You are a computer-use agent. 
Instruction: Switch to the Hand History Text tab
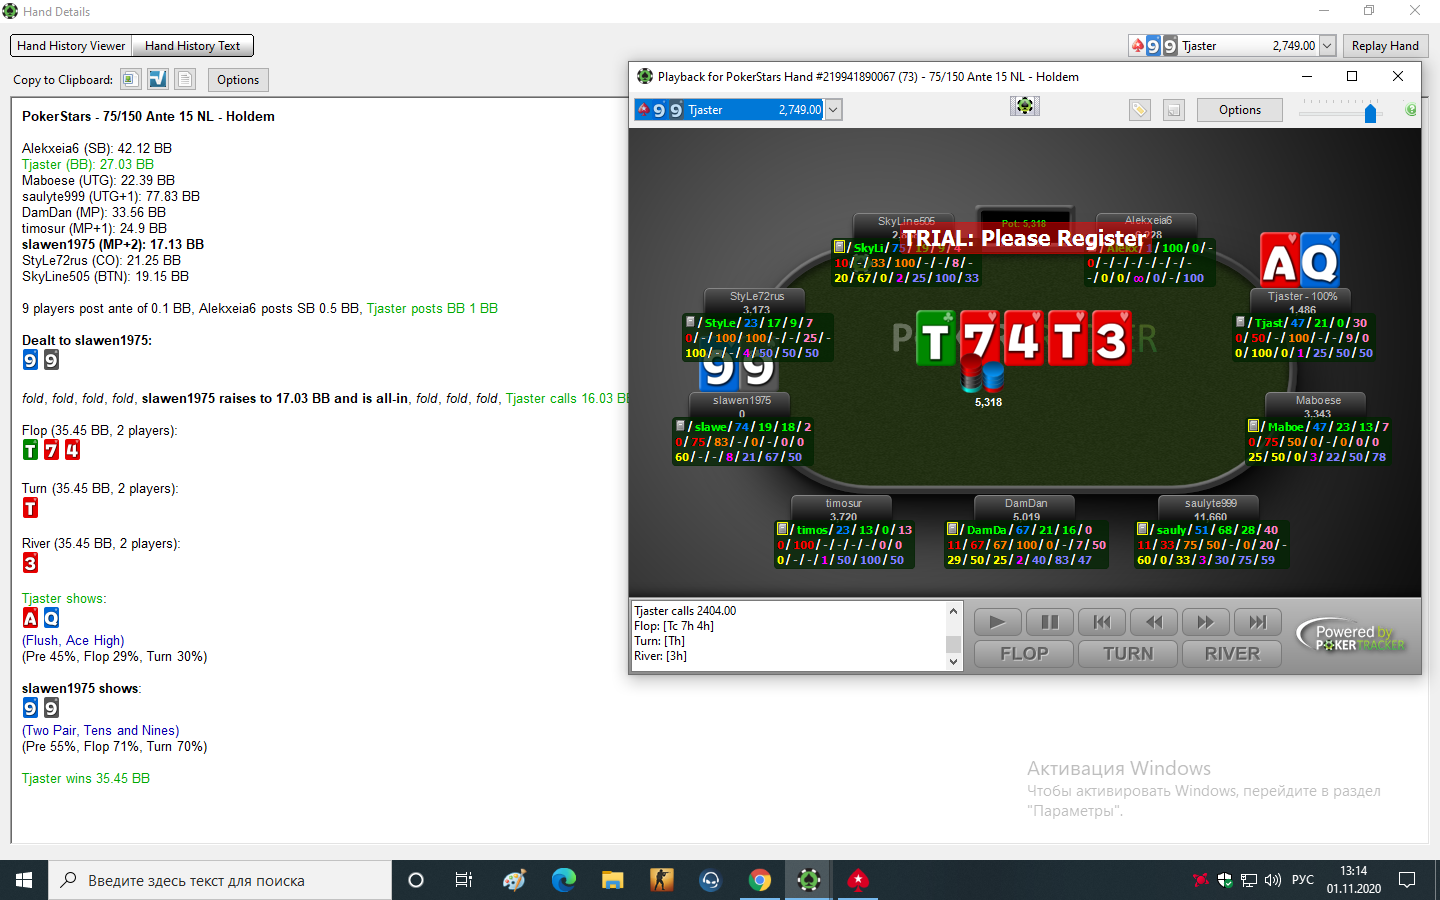tap(193, 46)
